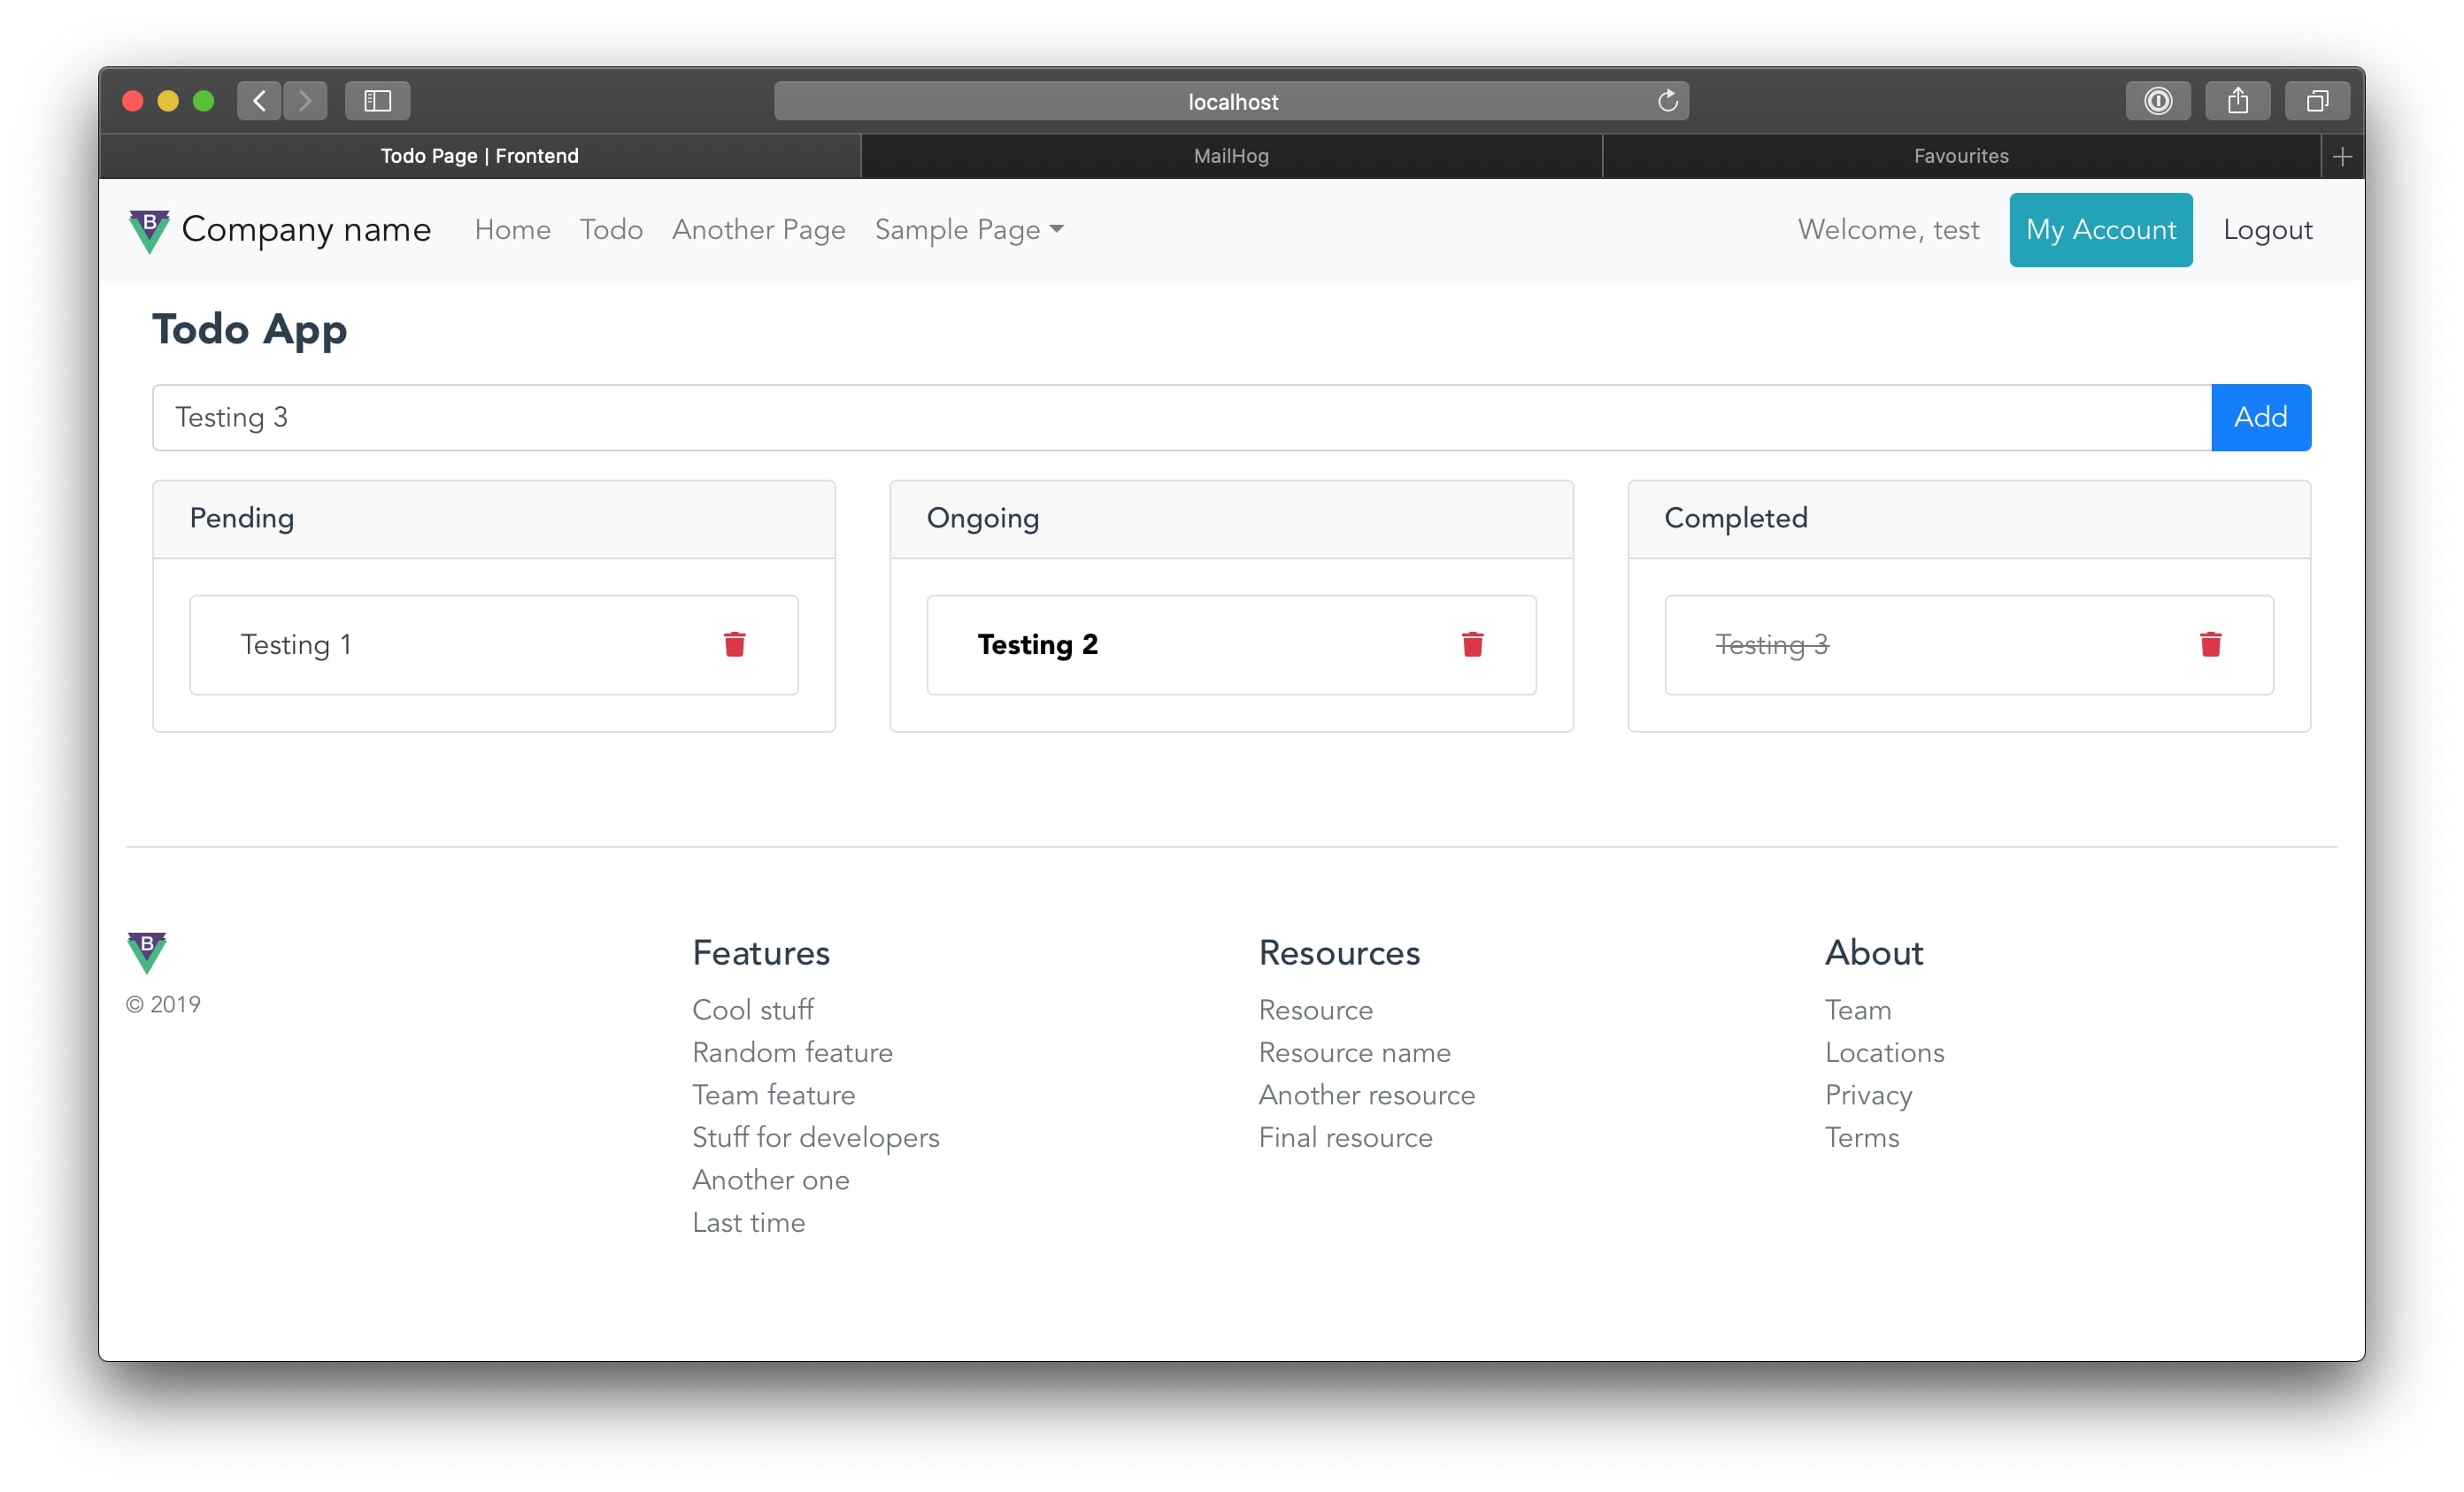Open a new browser tab
The image size is (2464, 1492).
[2341, 157]
